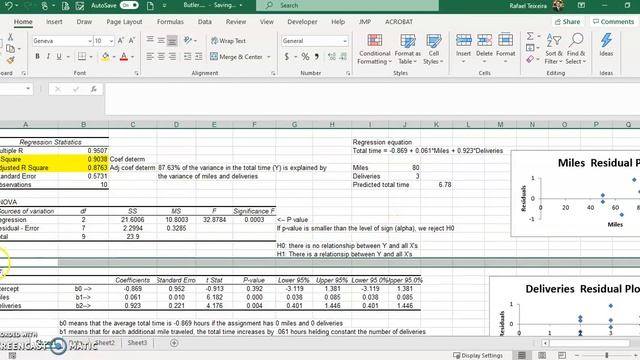Image resolution: width=640 pixels, height=360 pixels.
Task: Center text horizontally
Action: click(161, 56)
